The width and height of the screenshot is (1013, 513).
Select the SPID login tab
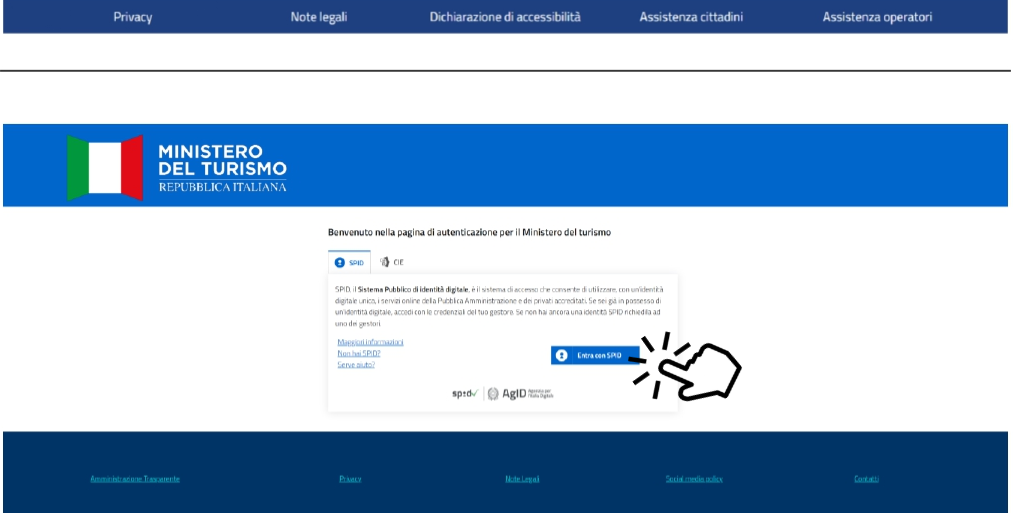tap(349, 262)
